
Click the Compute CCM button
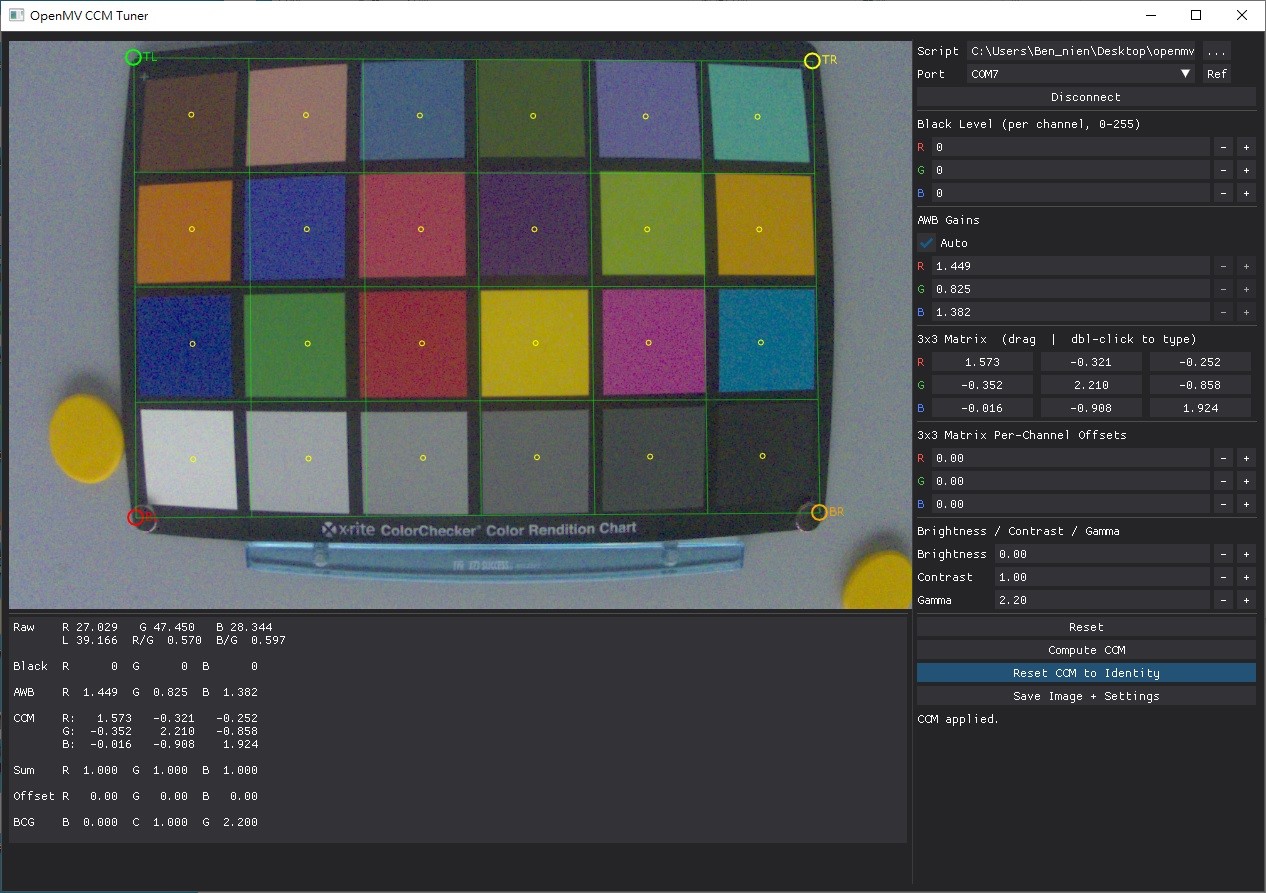click(1086, 650)
